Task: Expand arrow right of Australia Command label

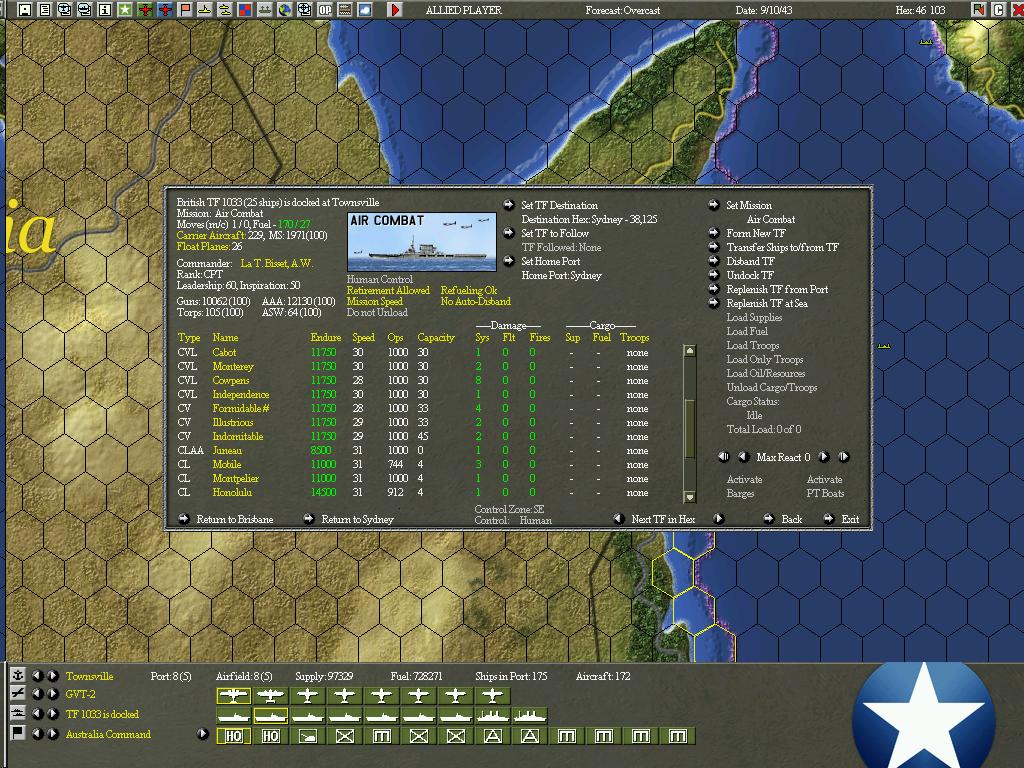Action: coord(203,733)
